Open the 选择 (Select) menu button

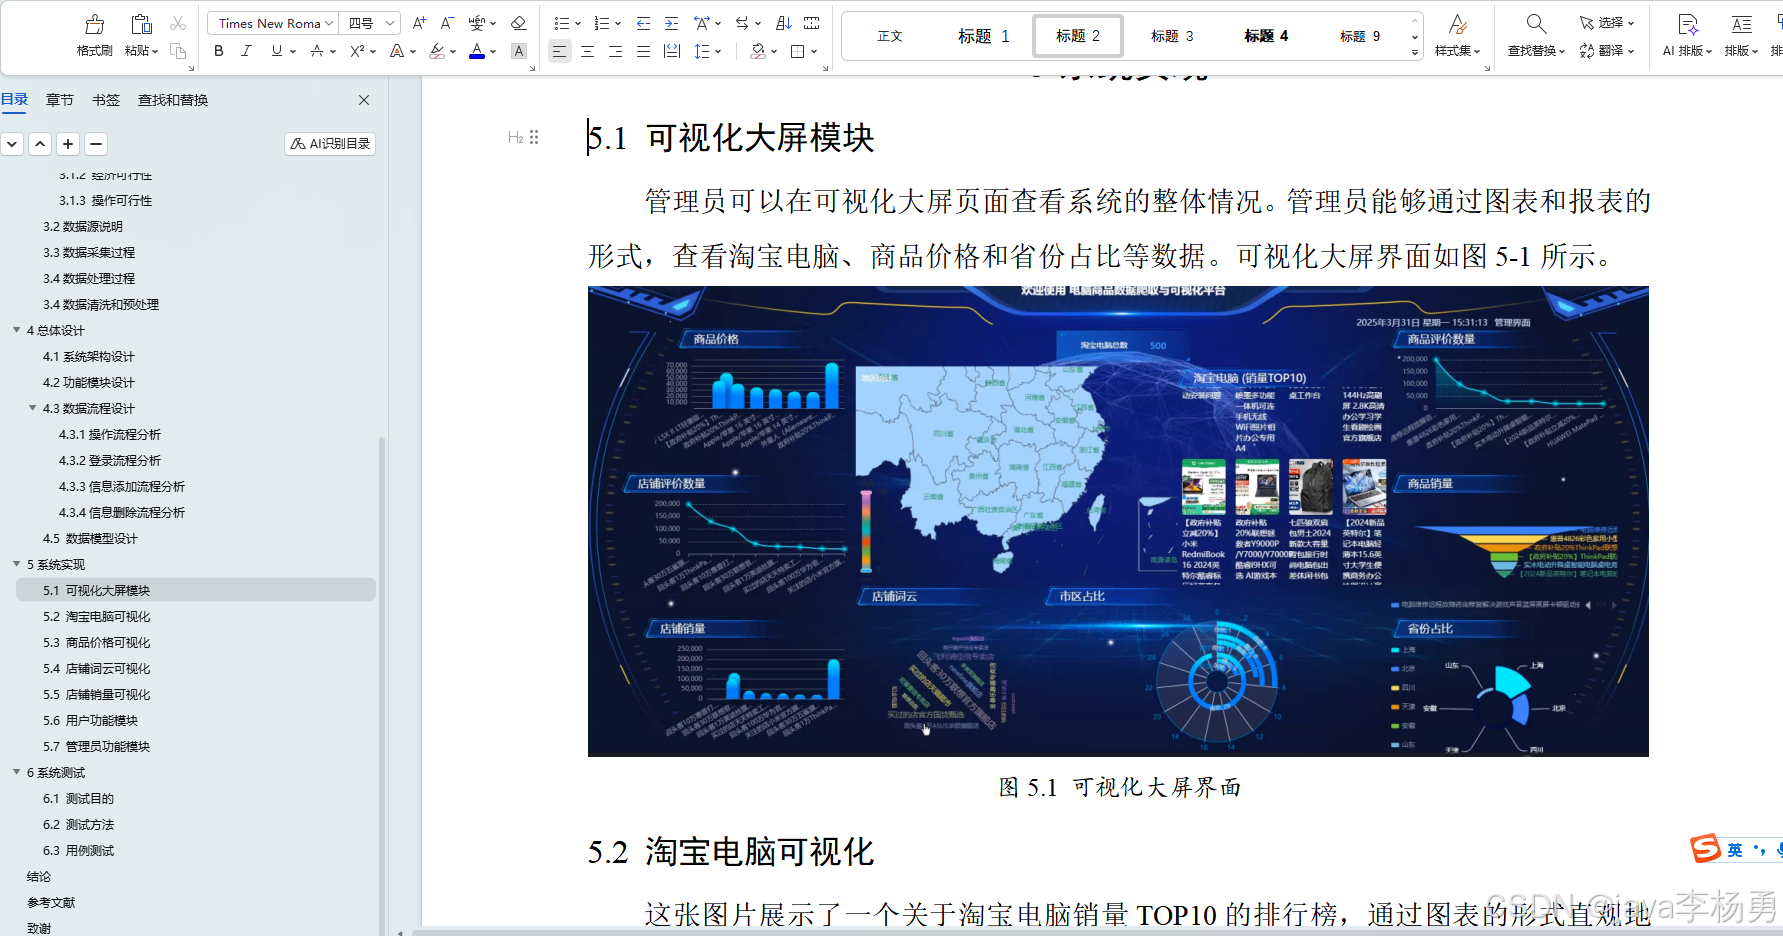point(1607,23)
